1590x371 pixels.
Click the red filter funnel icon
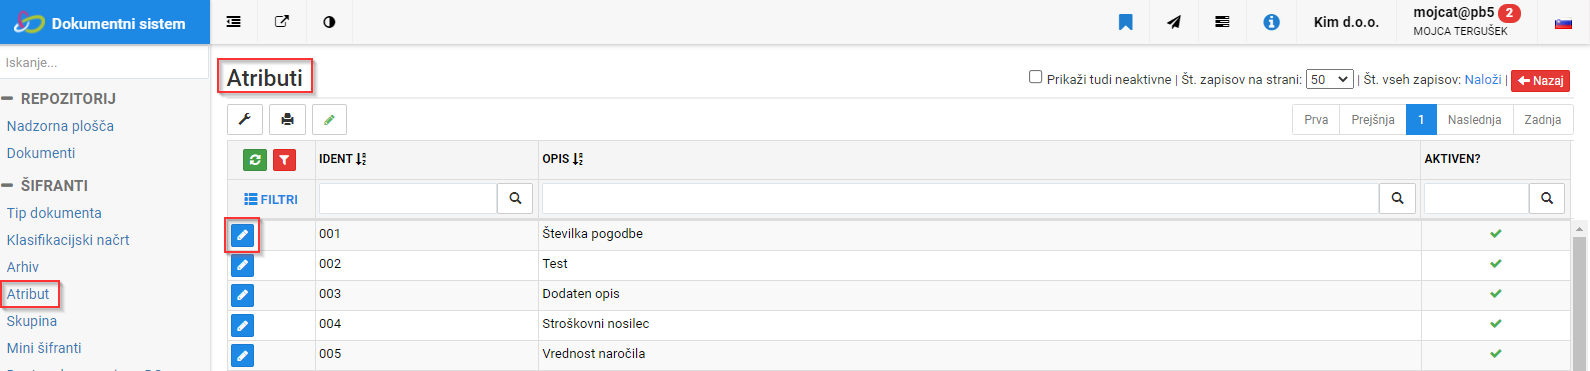pyautogui.click(x=284, y=160)
